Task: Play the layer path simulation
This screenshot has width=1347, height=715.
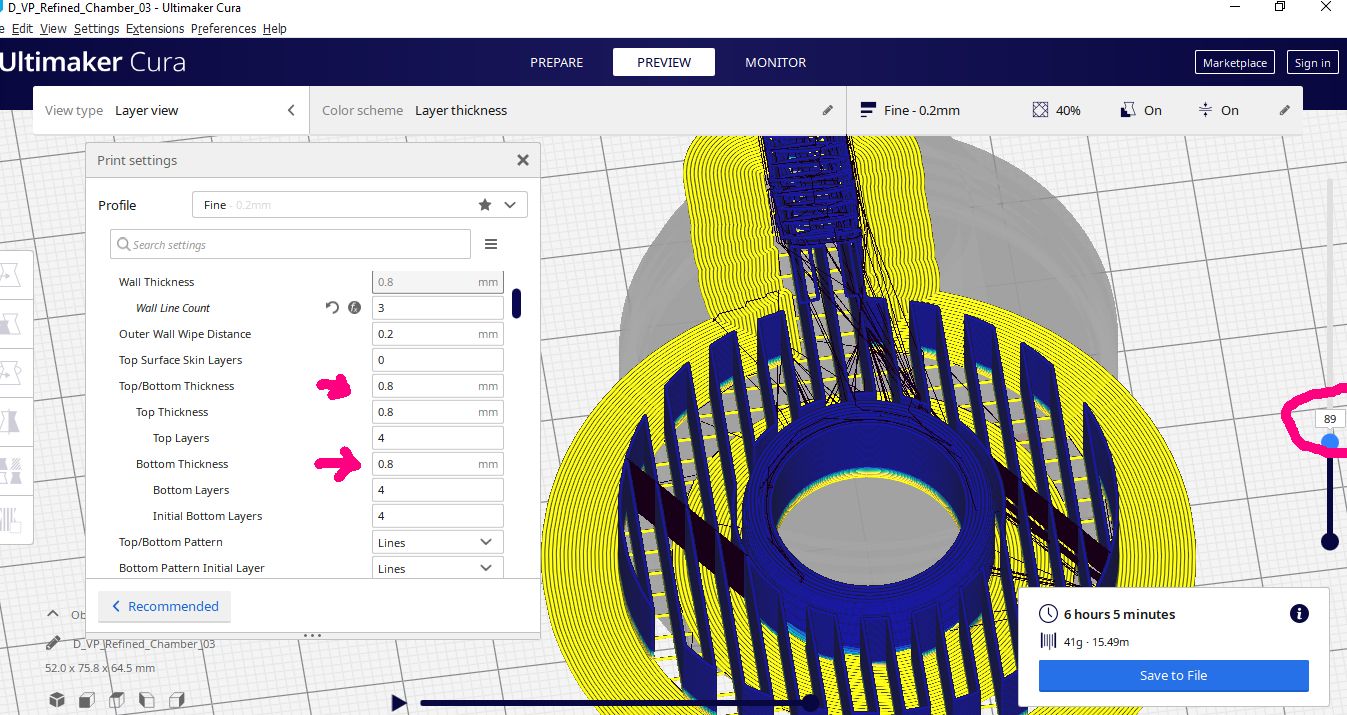Action: (398, 703)
